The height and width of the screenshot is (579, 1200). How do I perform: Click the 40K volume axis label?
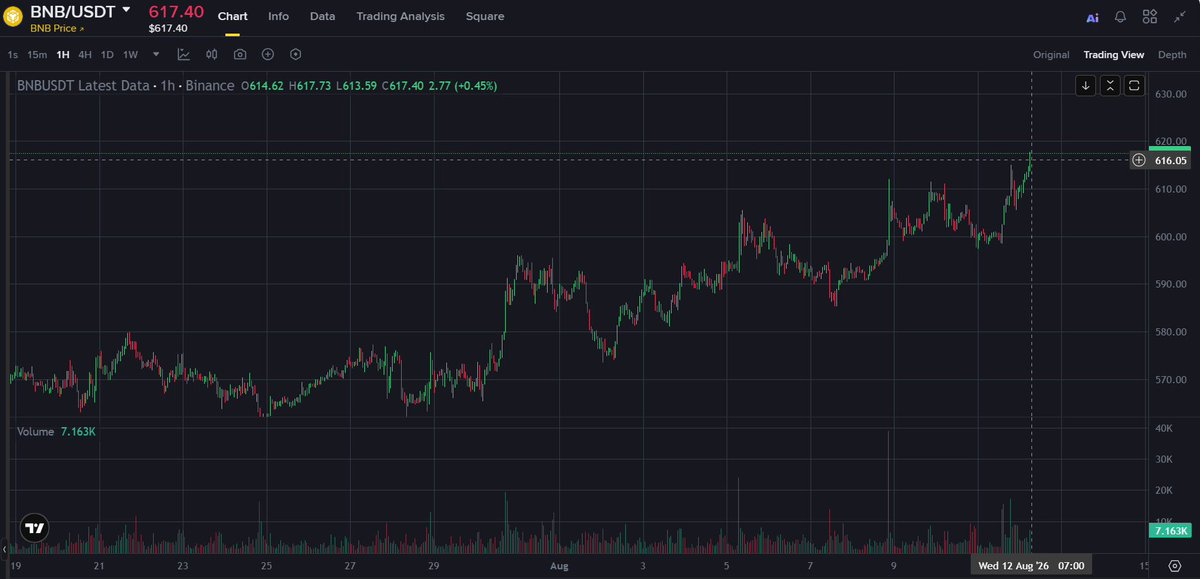coord(1163,428)
